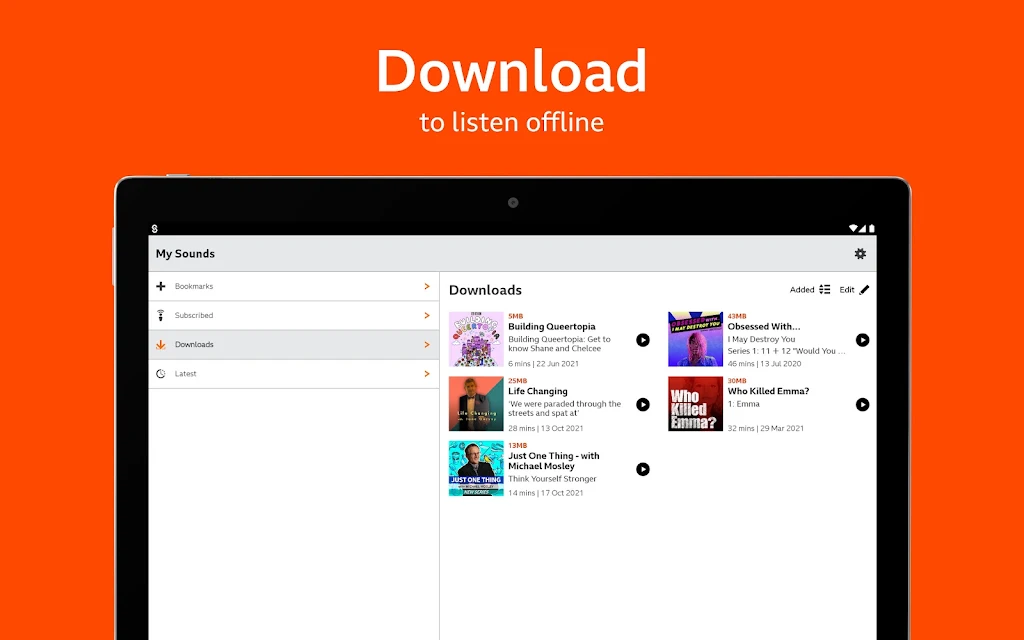Open the settings gear in My Sounds
This screenshot has height=640, width=1024.
point(860,253)
